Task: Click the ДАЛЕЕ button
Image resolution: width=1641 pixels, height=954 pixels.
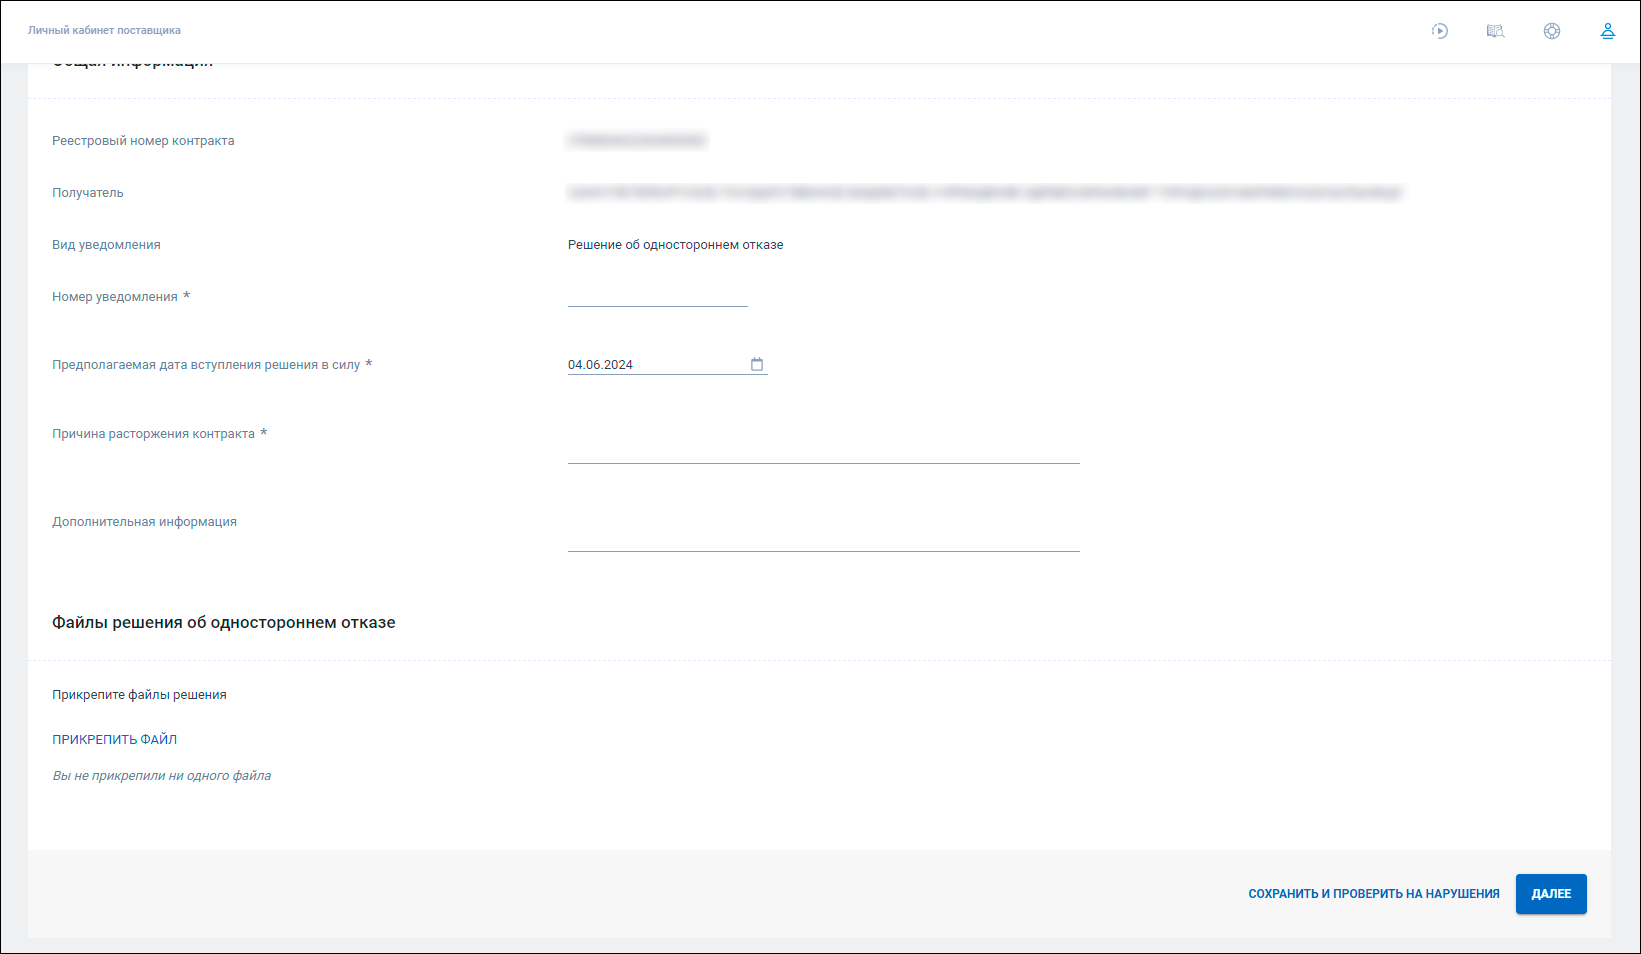Action: [x=1551, y=894]
